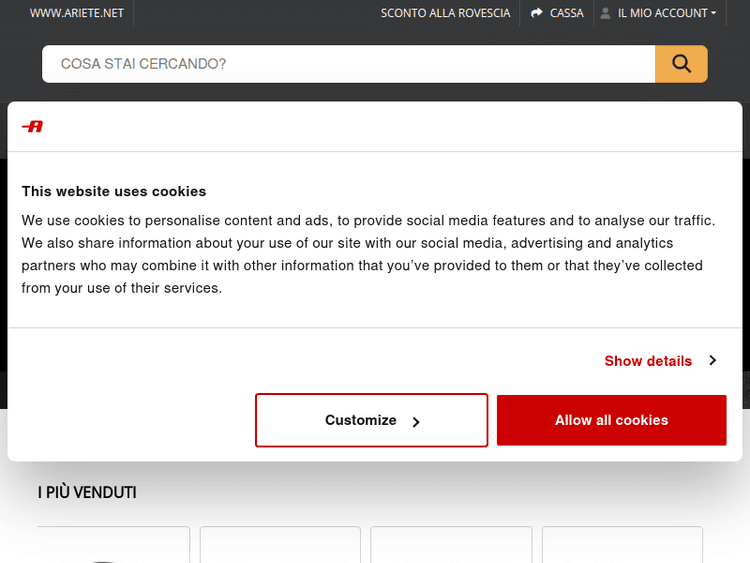Screen dimensions: 750x563
Task: Click the arrow inside the Customize button
Action: click(x=416, y=421)
